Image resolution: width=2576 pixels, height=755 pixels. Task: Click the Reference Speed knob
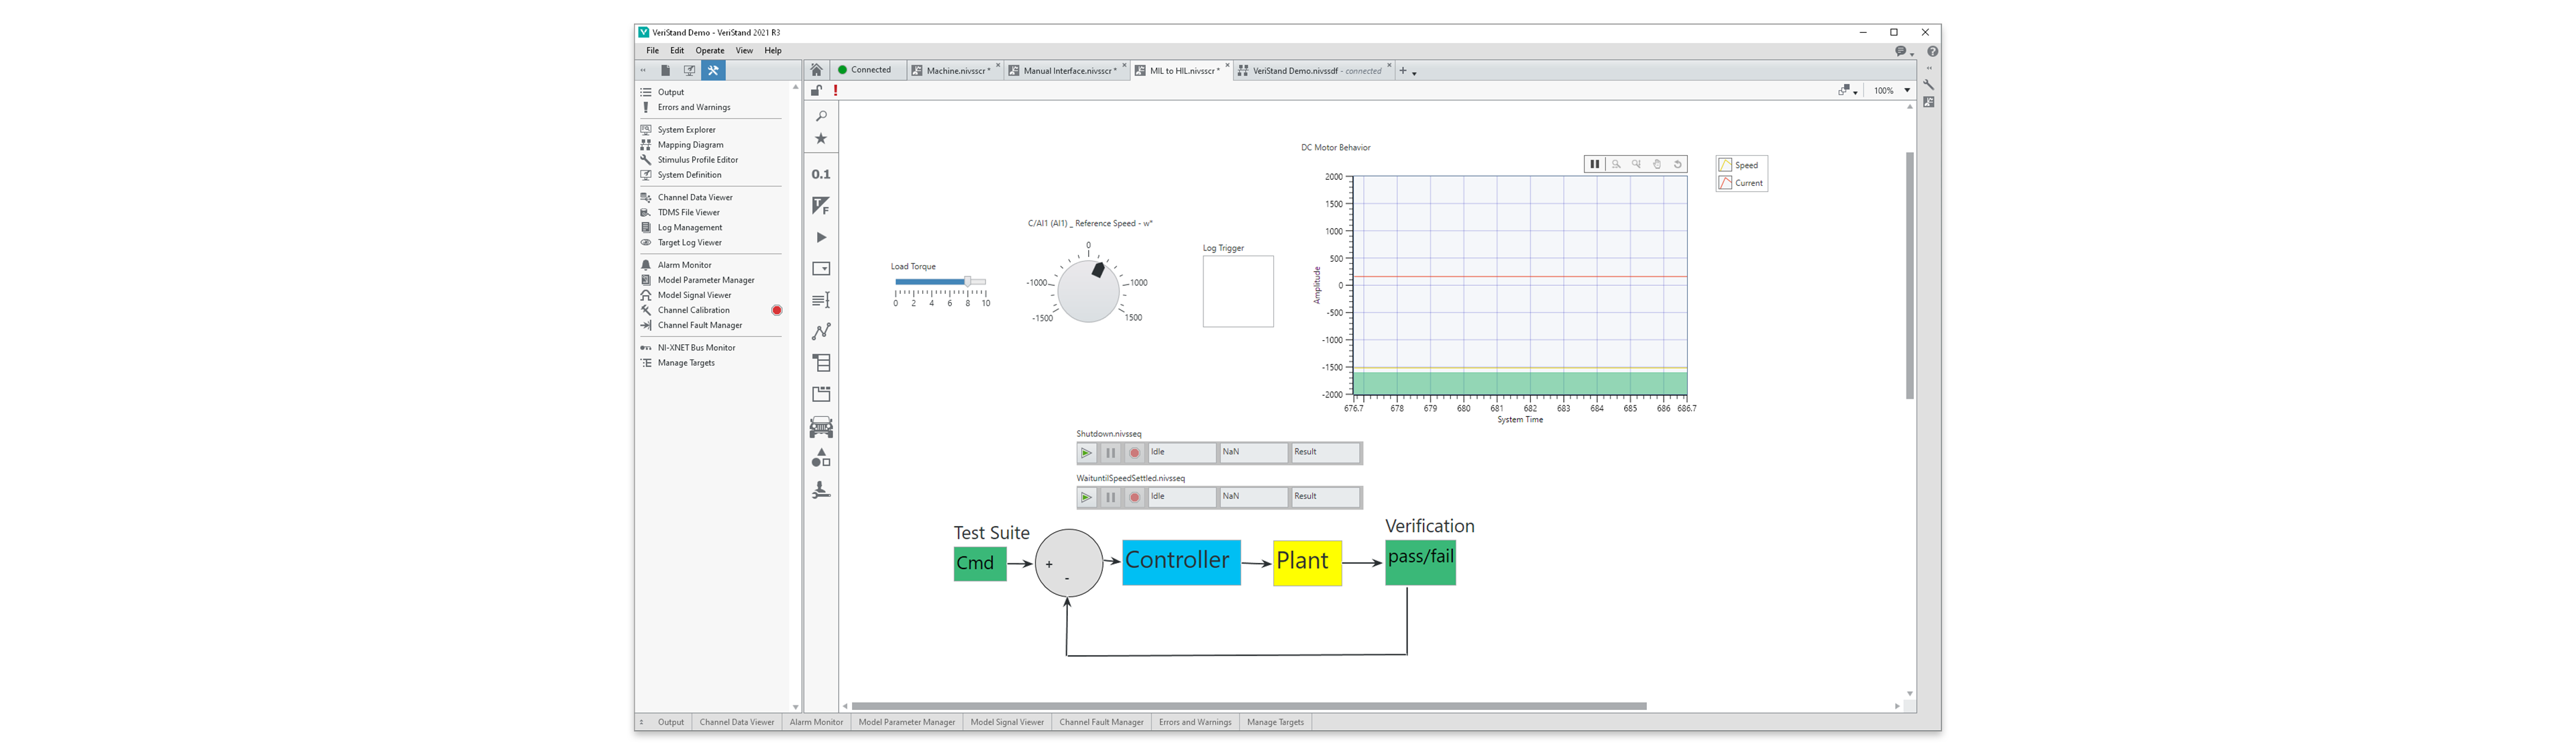[x=1088, y=291]
